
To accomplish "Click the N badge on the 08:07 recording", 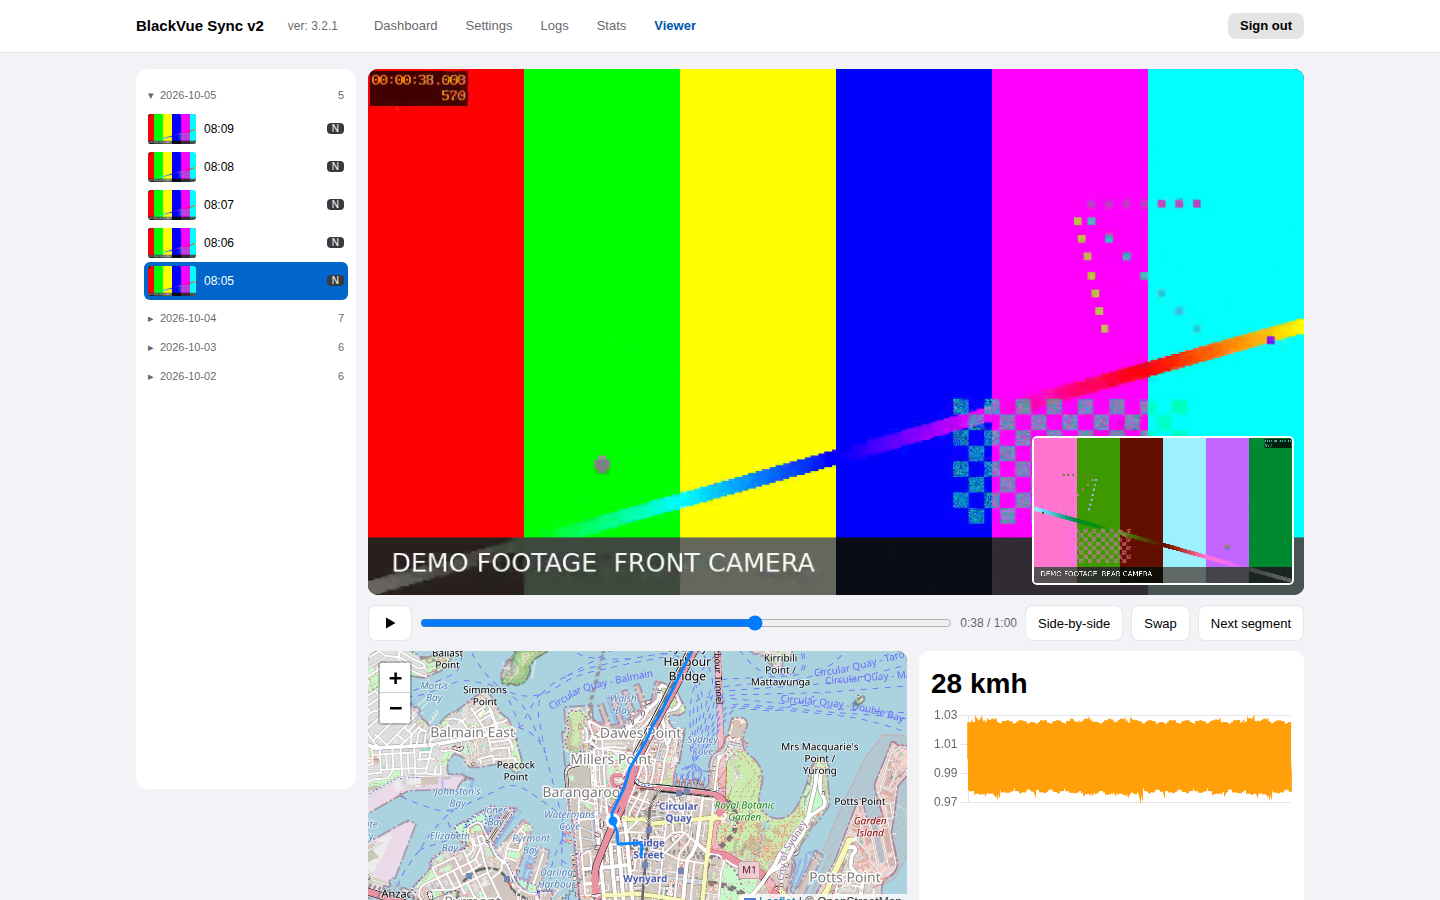I will point(336,205).
